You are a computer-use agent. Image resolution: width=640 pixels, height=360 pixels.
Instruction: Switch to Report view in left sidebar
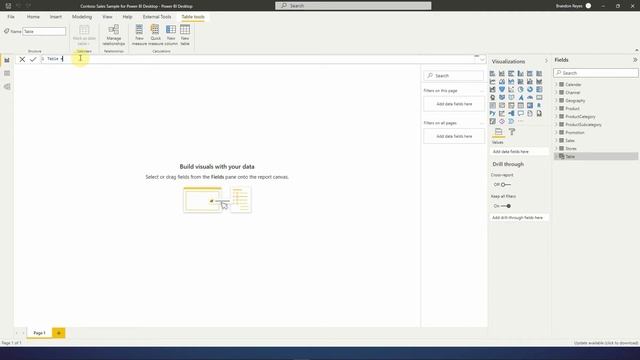click(x=7, y=60)
